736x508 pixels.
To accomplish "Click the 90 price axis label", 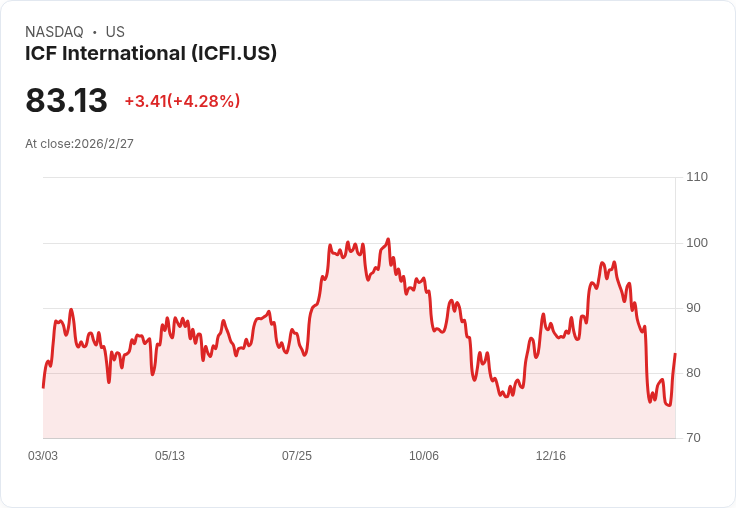I will pos(693,308).
